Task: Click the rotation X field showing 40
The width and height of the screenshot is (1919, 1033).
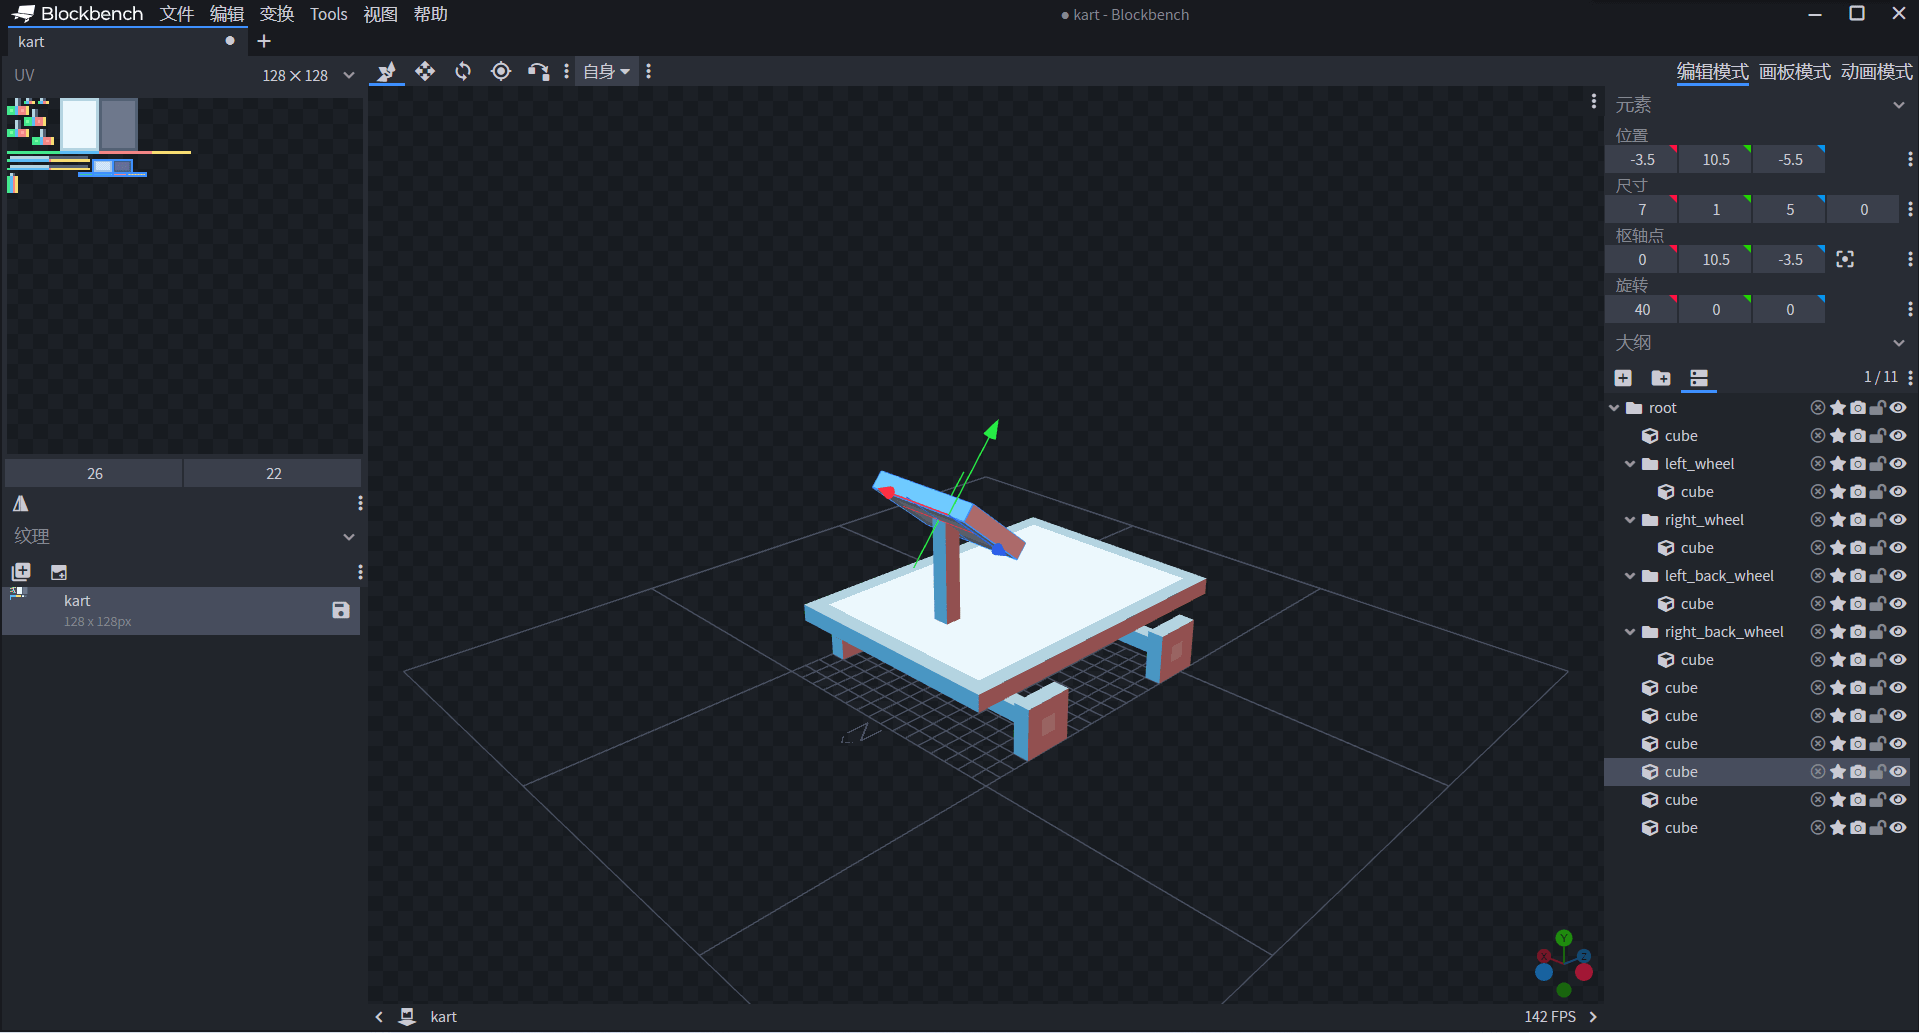Action: (x=1641, y=310)
